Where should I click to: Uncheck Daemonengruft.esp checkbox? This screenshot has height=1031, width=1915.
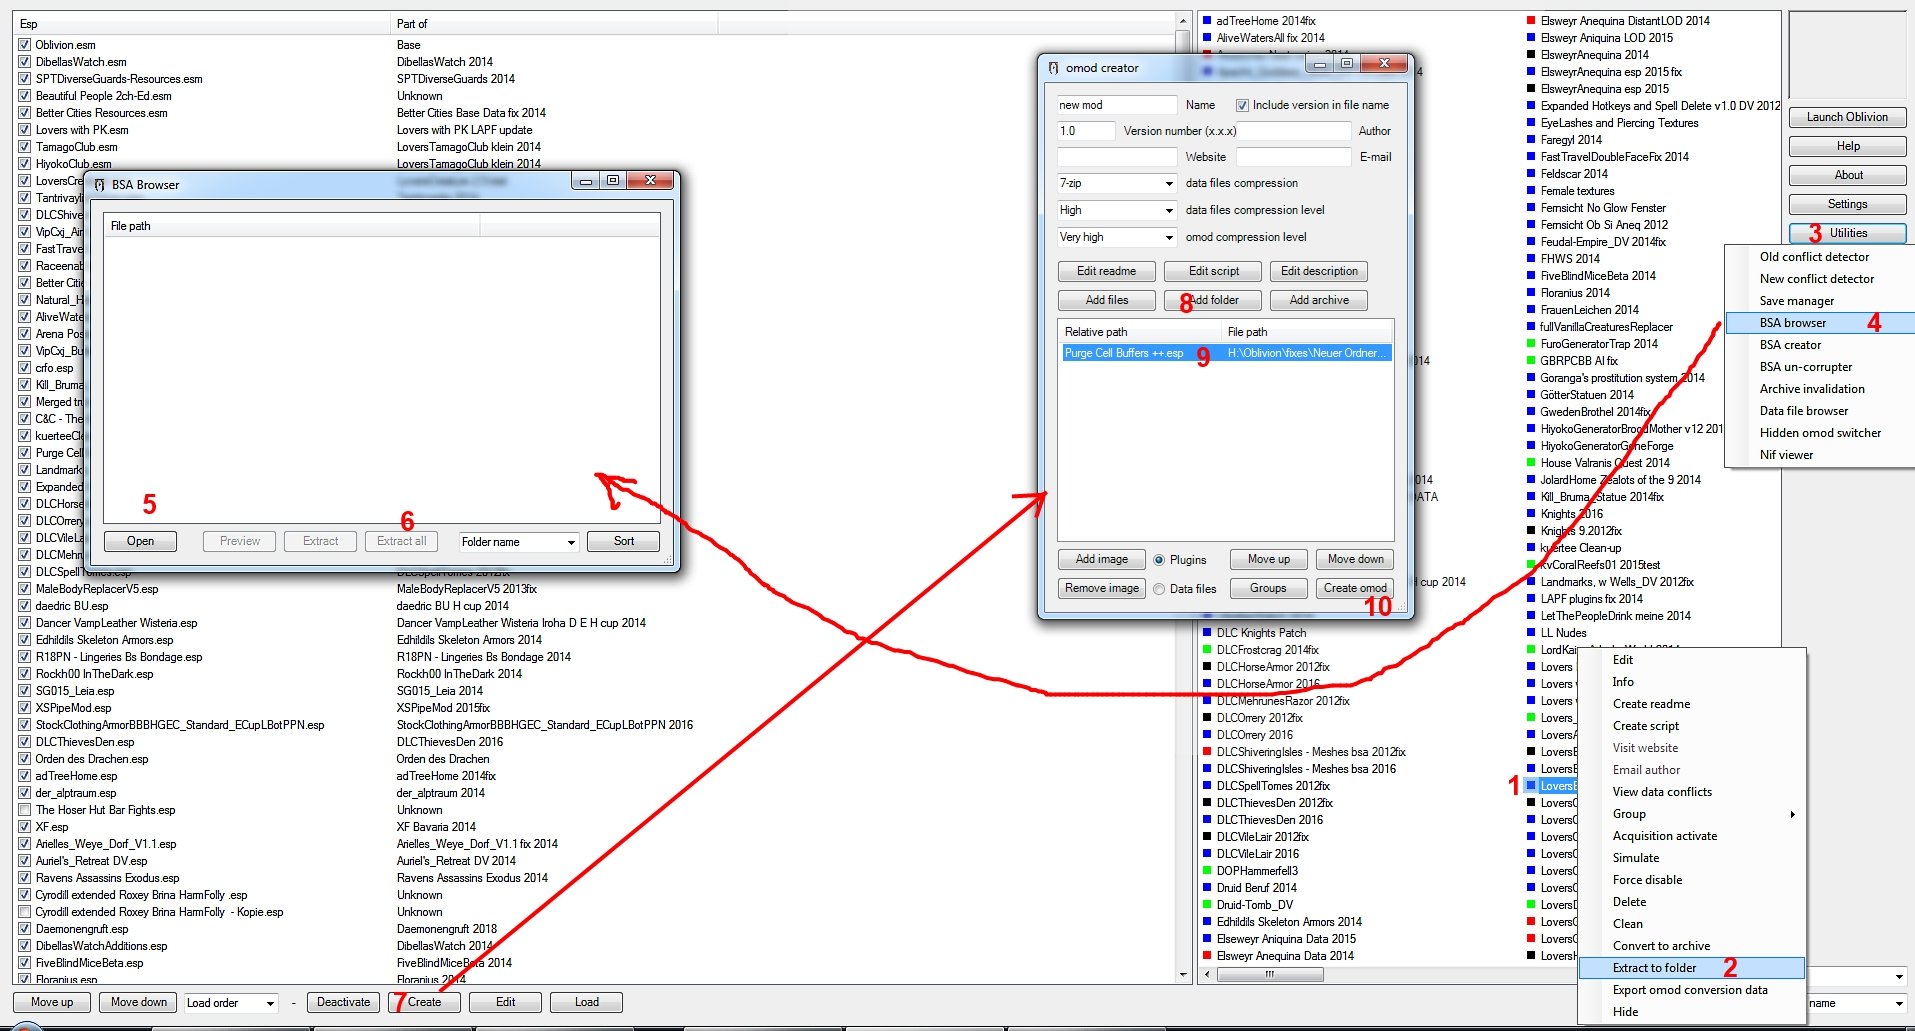24,929
